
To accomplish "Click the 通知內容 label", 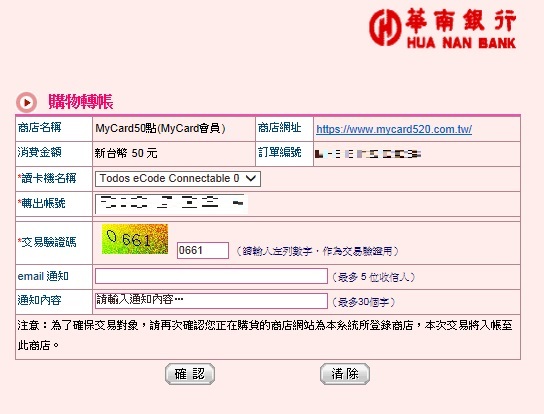I will pyautogui.click(x=40, y=300).
